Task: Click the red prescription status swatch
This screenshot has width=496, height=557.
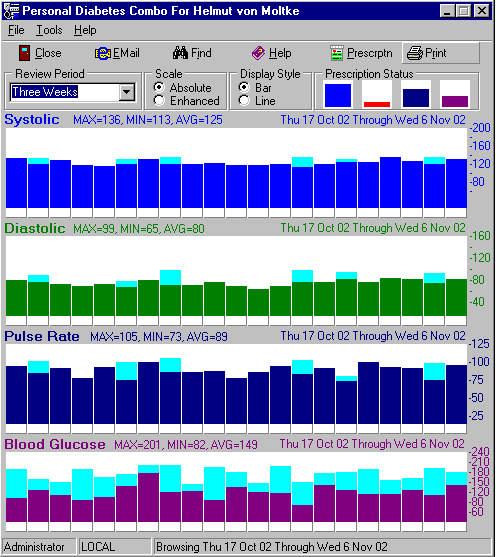Action: (x=377, y=104)
